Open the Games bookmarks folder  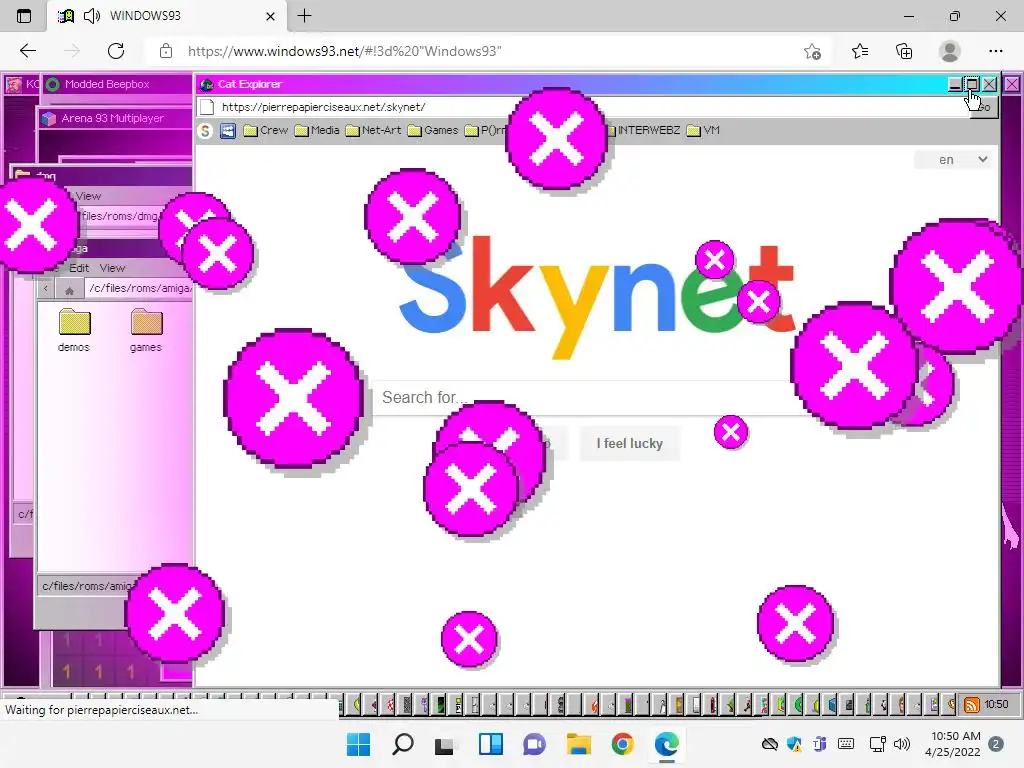(432, 131)
